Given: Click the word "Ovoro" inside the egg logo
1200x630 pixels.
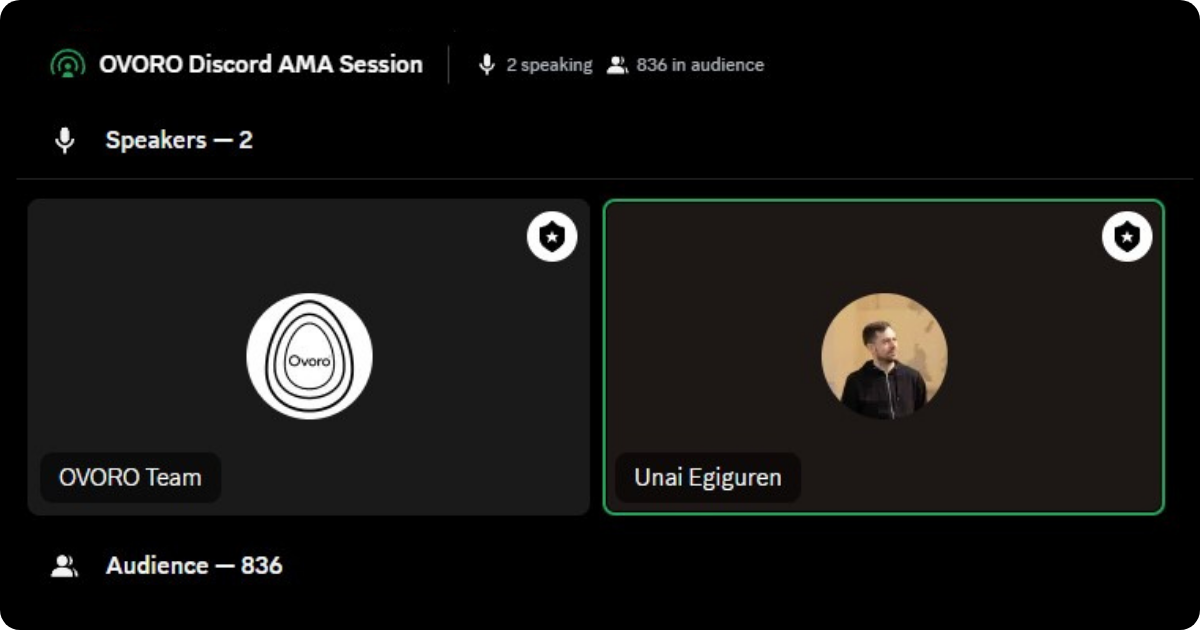Looking at the screenshot, I should coord(309,360).
